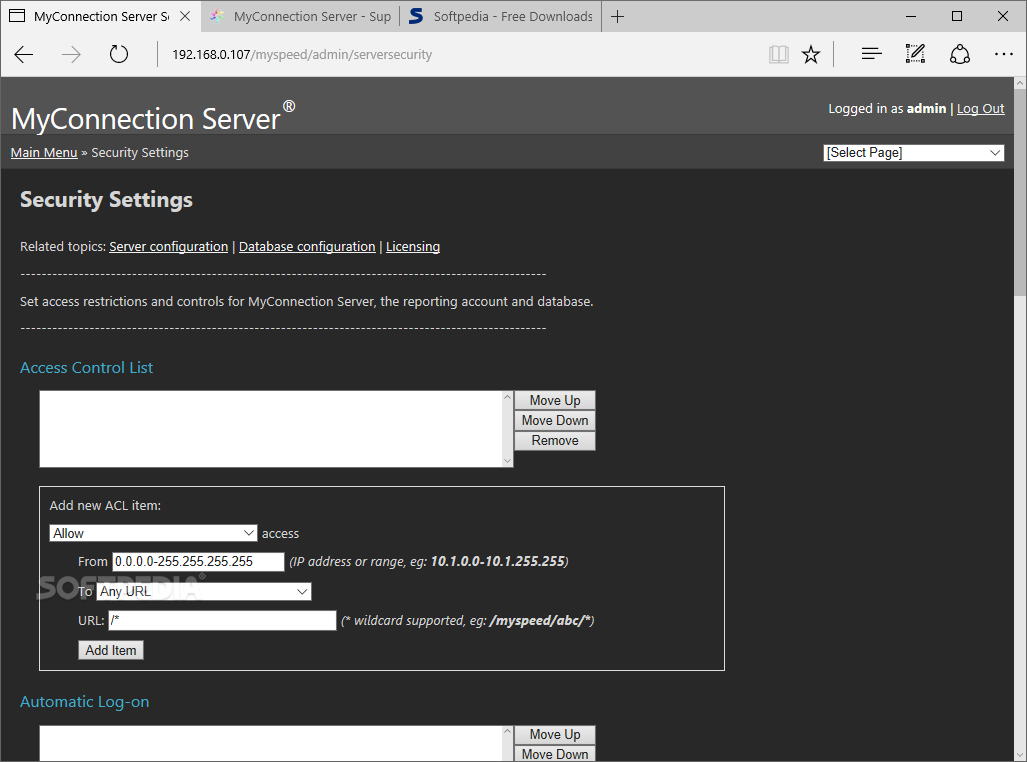
Task: Click the 'Add new ACL item:' label
Action: coord(105,506)
